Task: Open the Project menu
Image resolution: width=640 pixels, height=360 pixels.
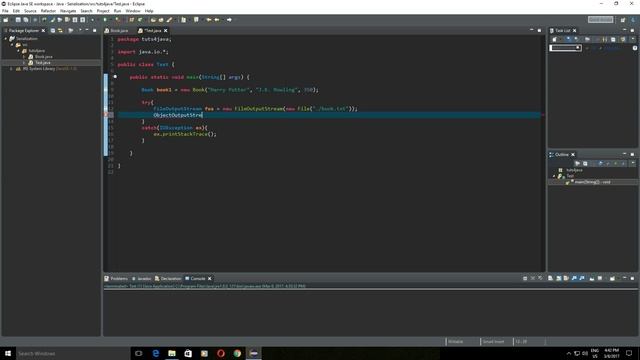Action: point(103,11)
